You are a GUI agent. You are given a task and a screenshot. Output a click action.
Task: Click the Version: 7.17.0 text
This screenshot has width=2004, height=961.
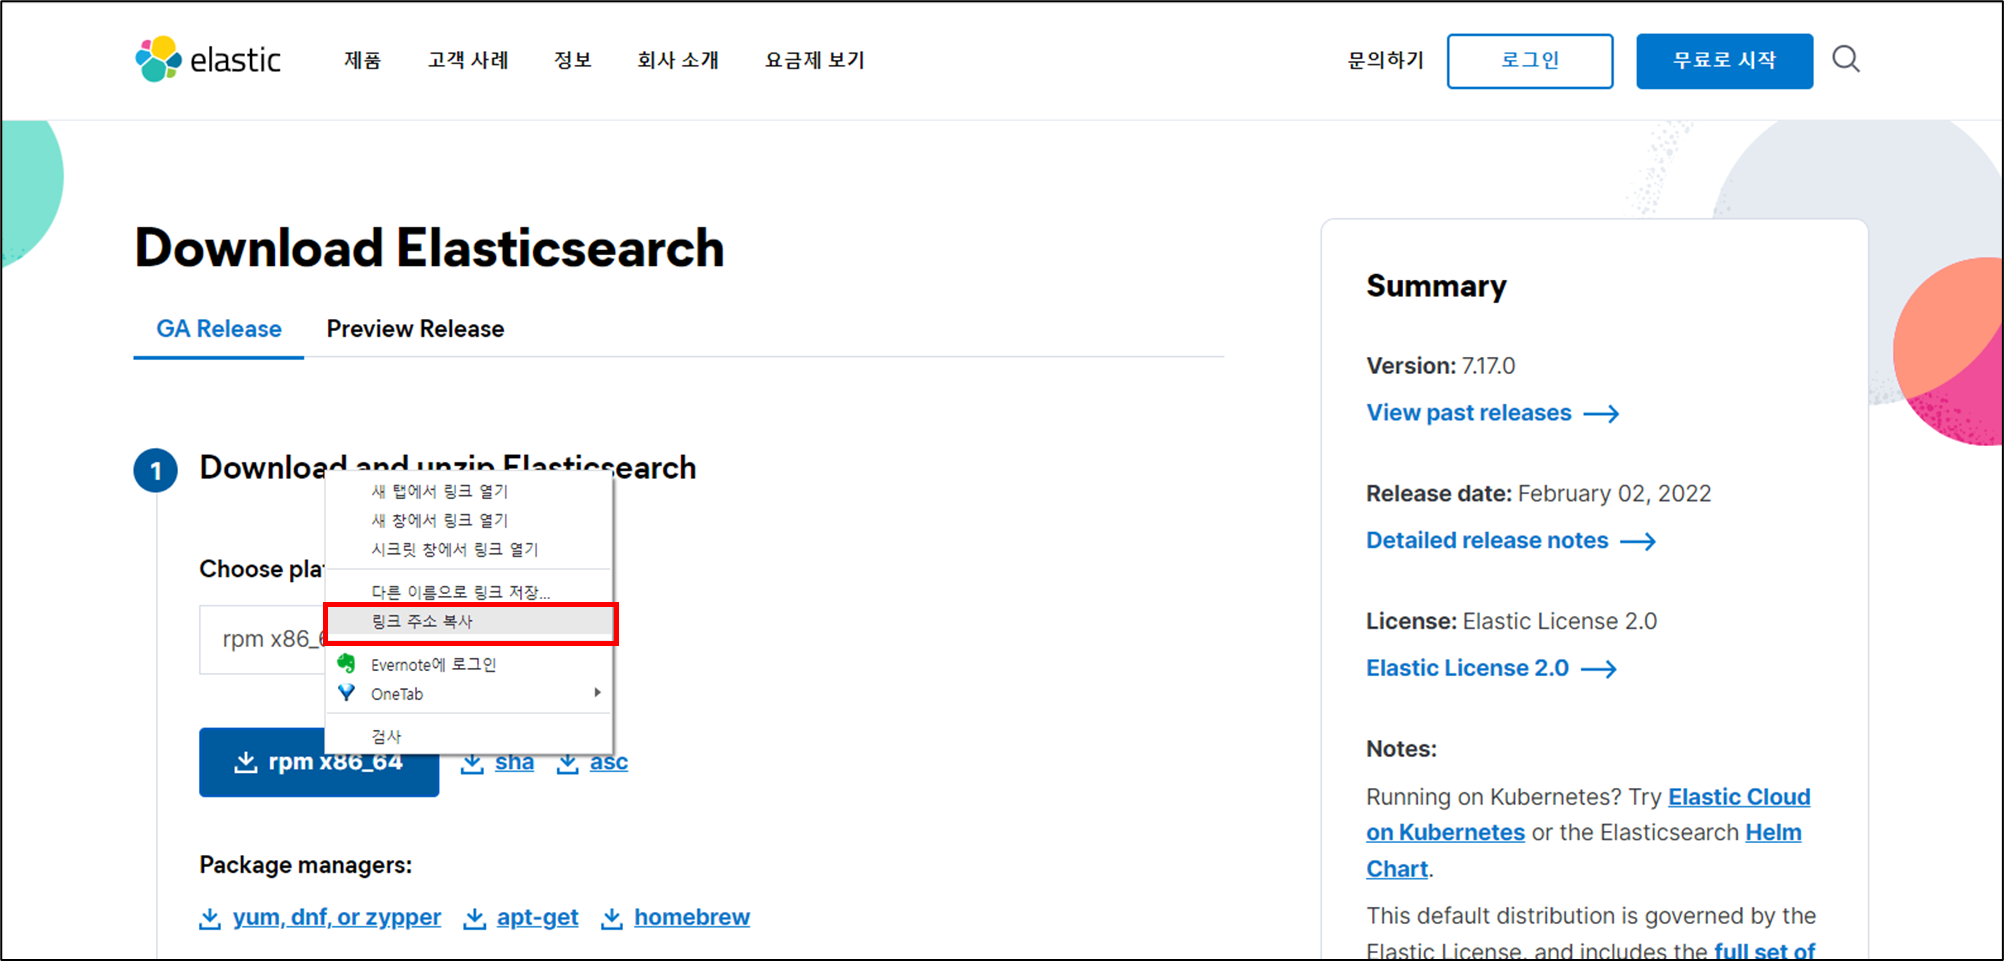coord(1440,366)
